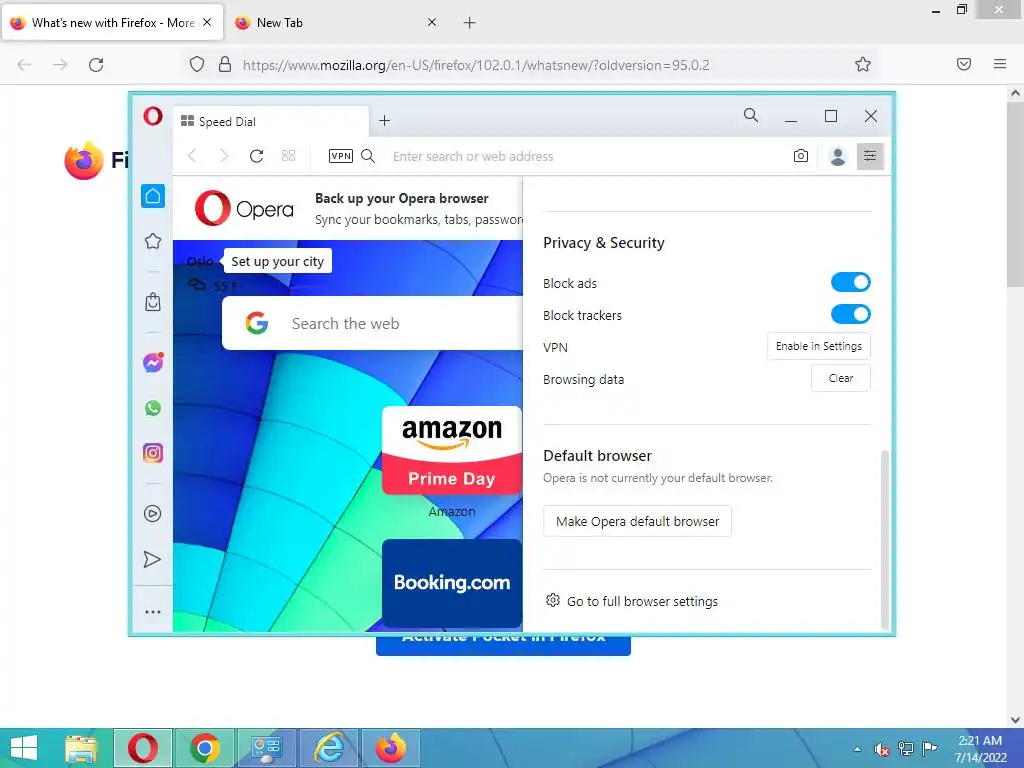The width and height of the screenshot is (1024, 768).
Task: Clear browsing data button
Action: click(x=840, y=378)
